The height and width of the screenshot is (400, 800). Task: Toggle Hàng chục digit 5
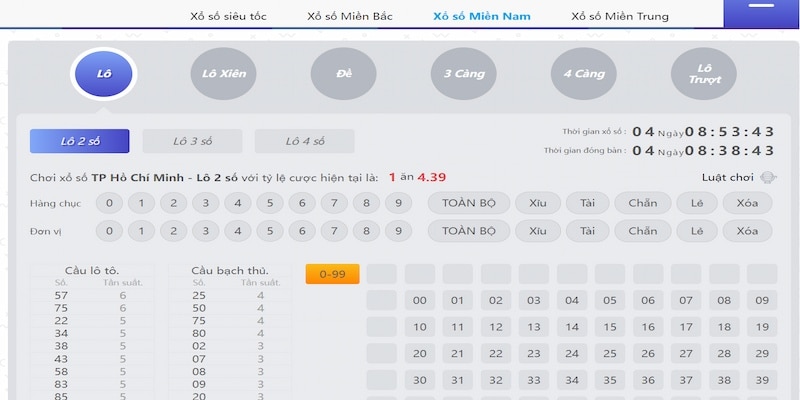pos(270,203)
